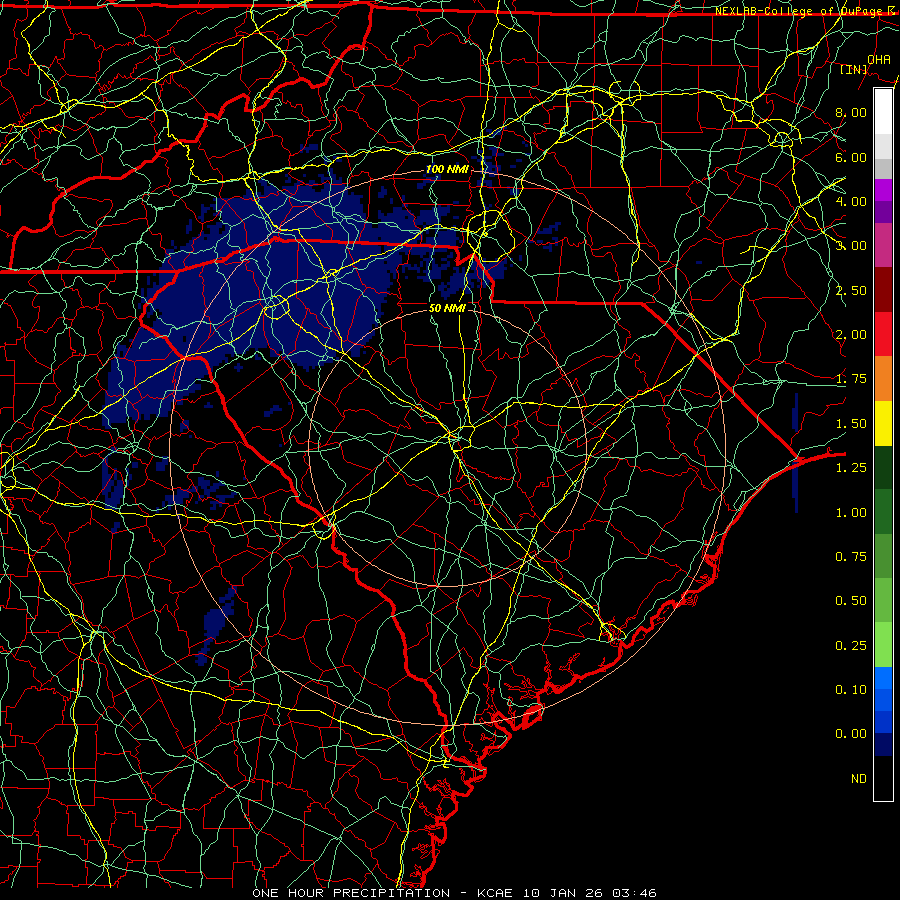This screenshot has height=900, width=900.
Task: Click the 0.10 legend value
Action: 851,690
